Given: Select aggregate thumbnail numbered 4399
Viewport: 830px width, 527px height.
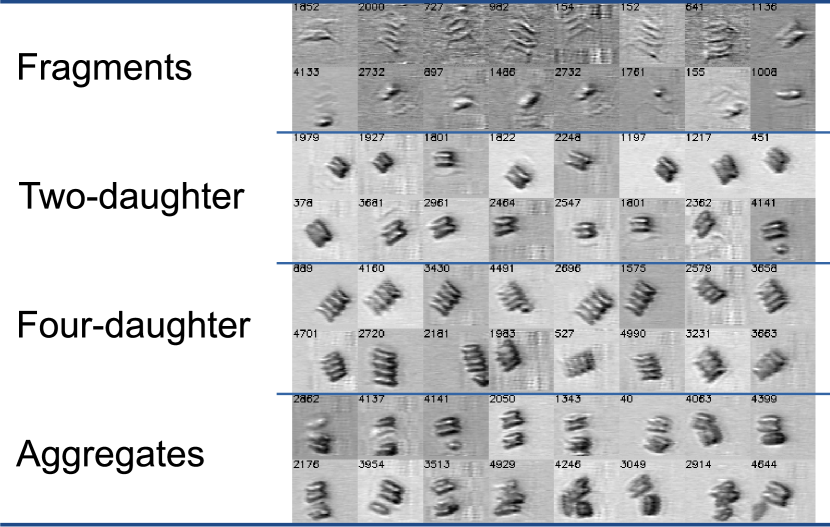Looking at the screenshot, I should pos(783,426).
